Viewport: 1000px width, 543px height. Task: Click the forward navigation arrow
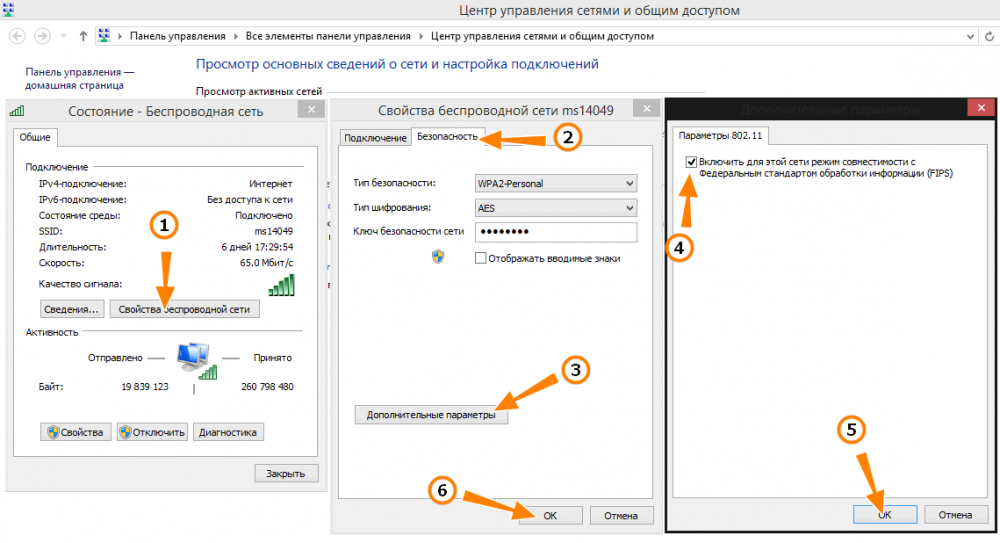tap(42, 36)
